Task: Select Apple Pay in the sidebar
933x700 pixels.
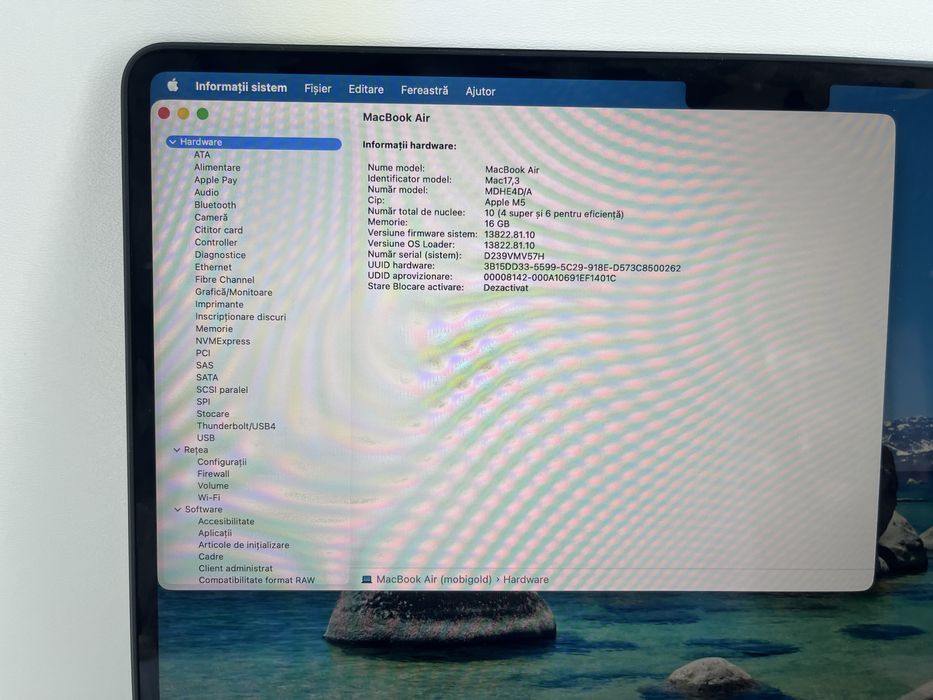Action: [215, 180]
